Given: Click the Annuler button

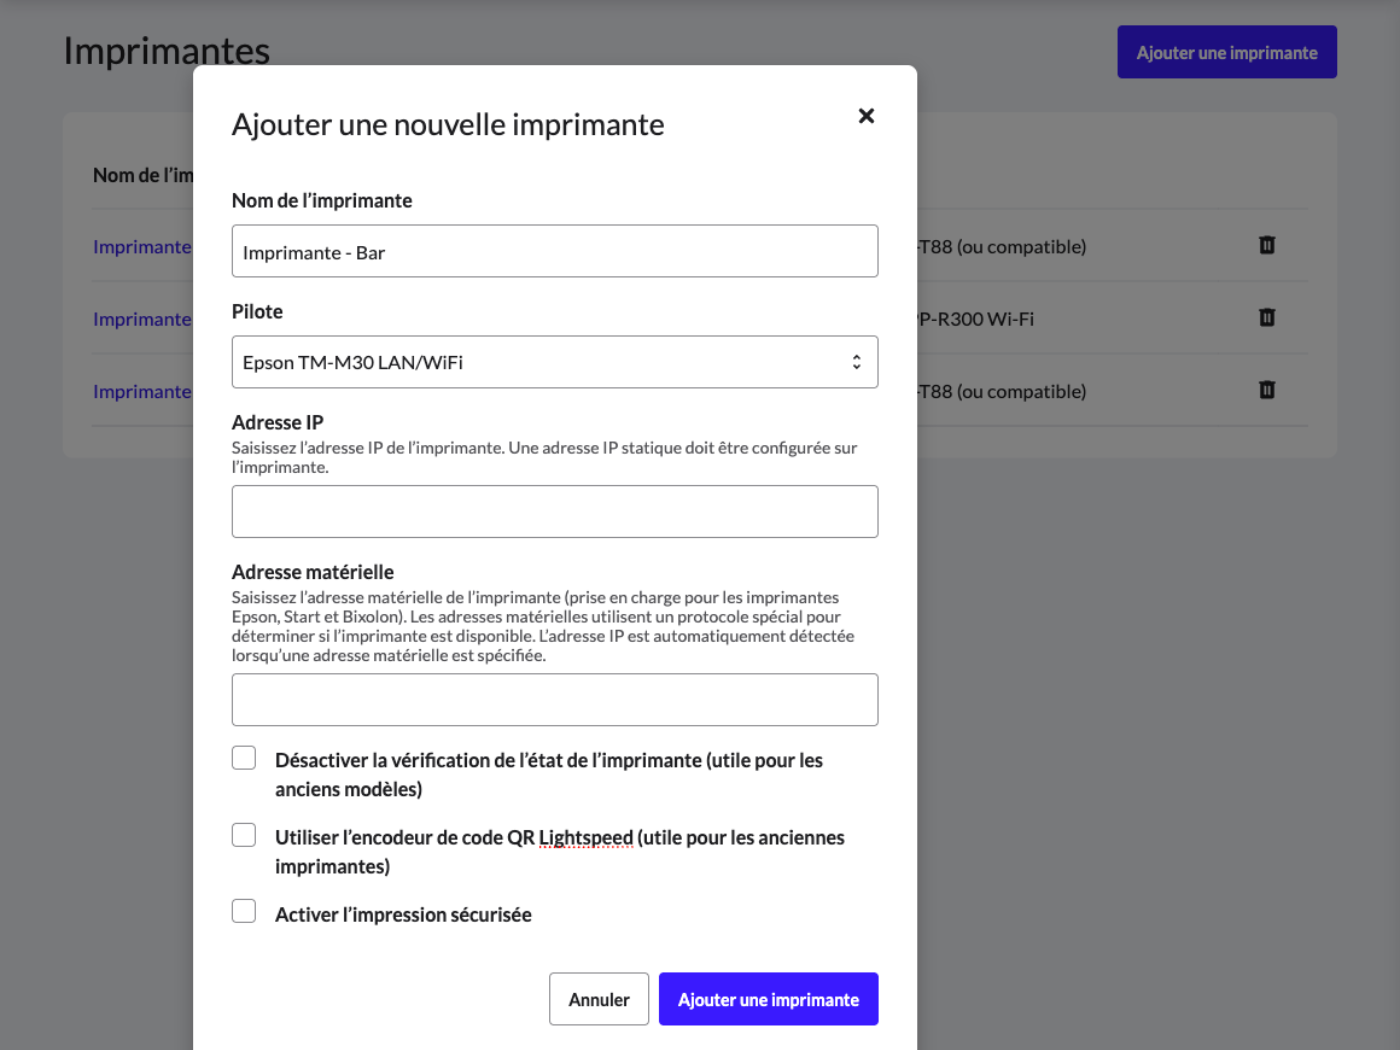Looking at the screenshot, I should pyautogui.click(x=599, y=999).
